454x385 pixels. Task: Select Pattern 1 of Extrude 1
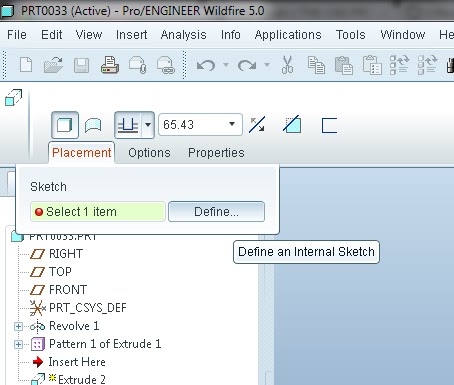click(105, 344)
